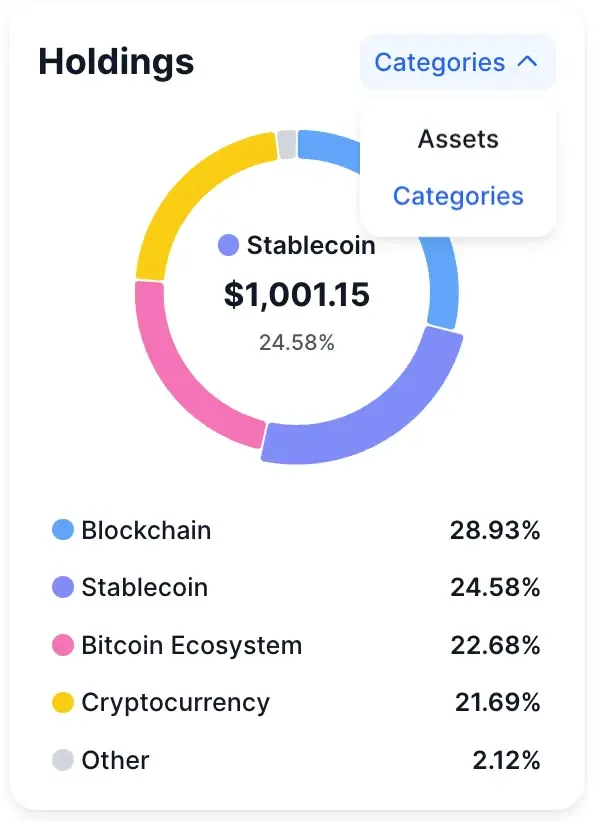596x822 pixels.
Task: Click the $1,001.15 value in the chart center
Action: [296, 295]
